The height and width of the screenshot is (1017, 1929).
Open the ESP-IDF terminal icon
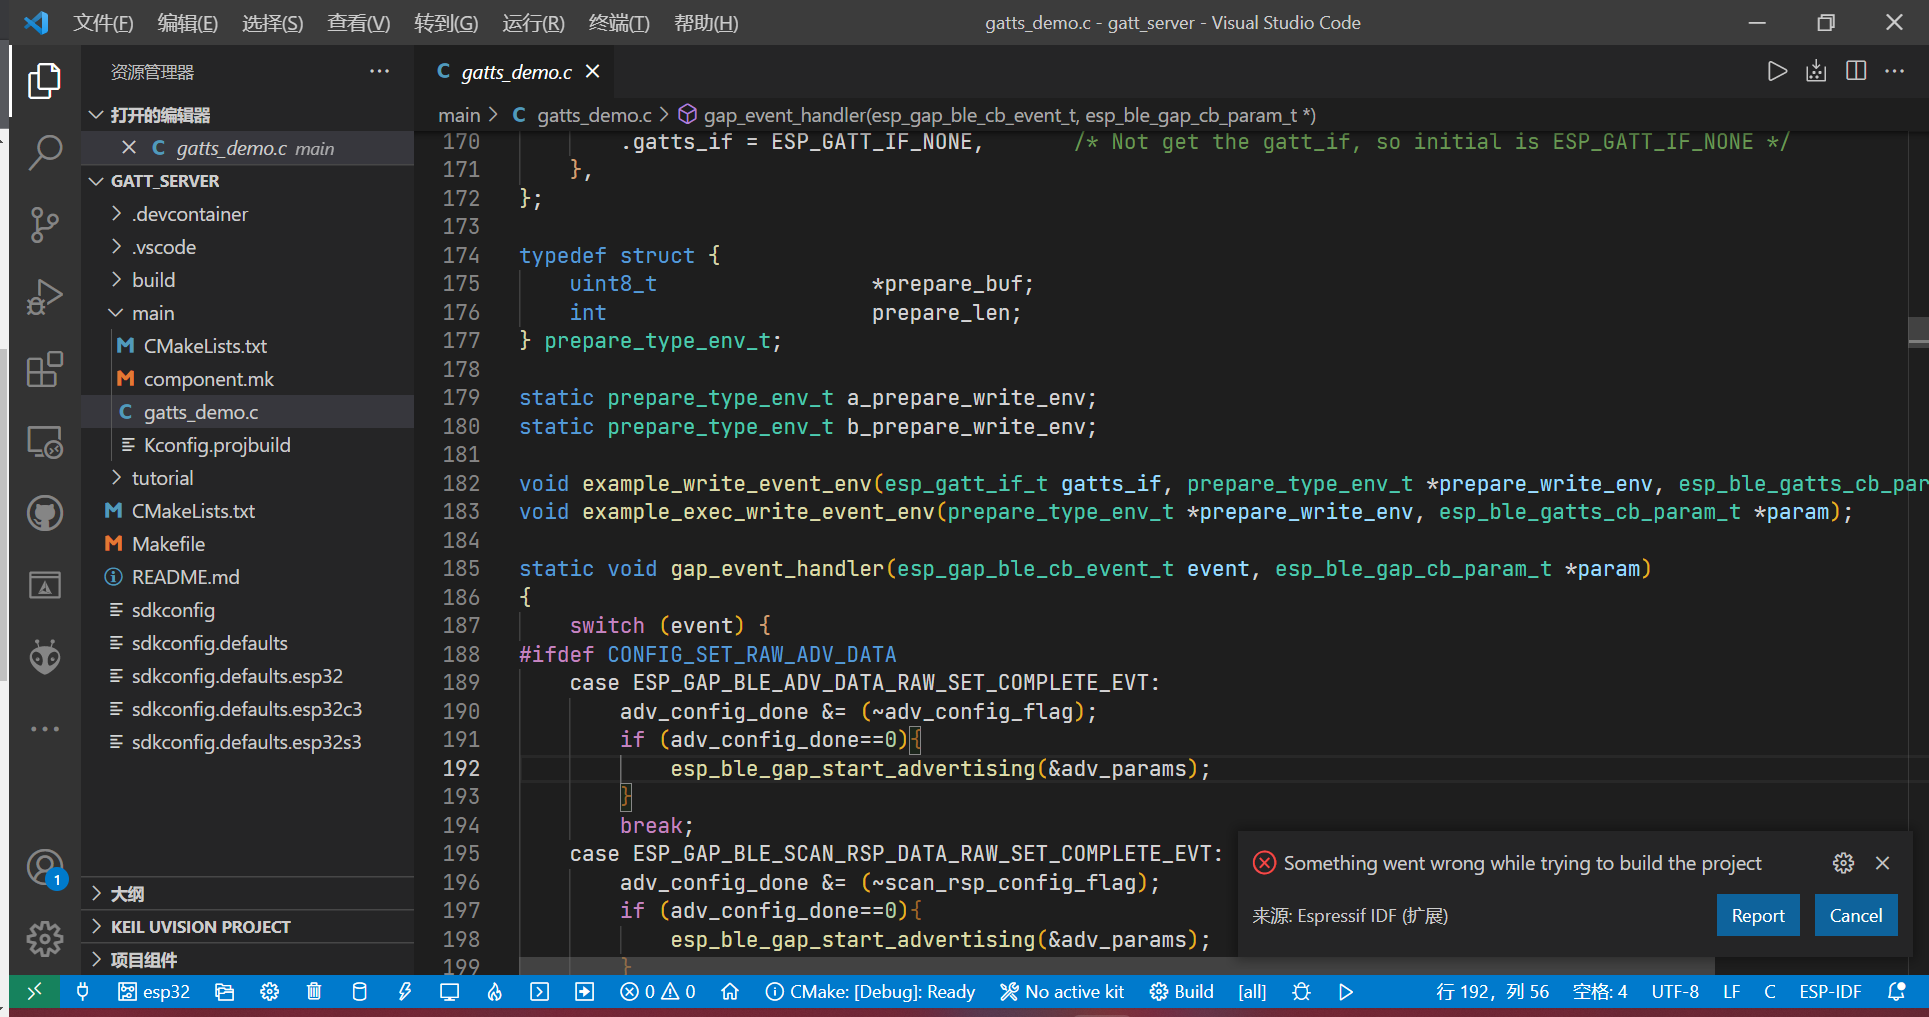[539, 991]
